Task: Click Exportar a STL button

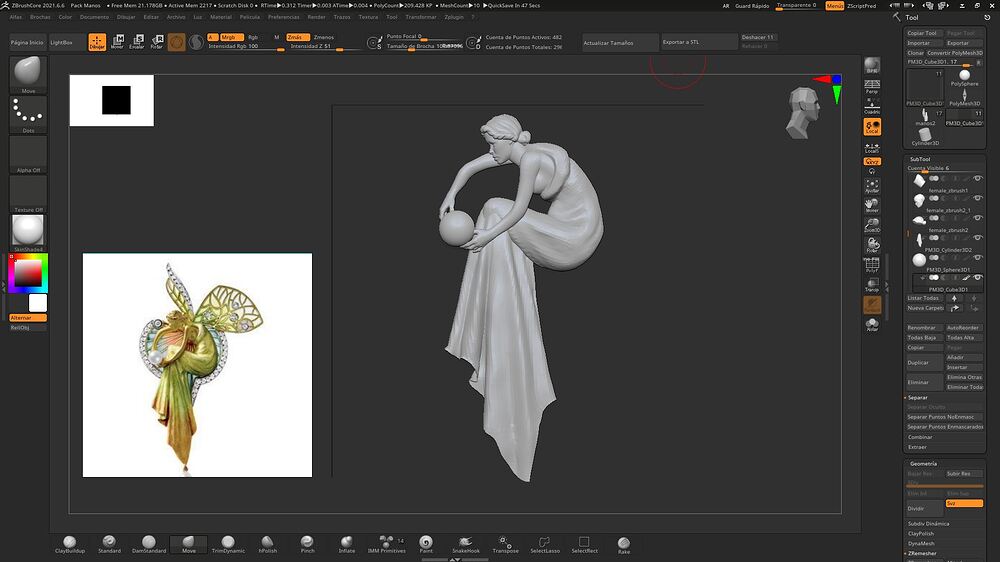Action: tap(699, 42)
